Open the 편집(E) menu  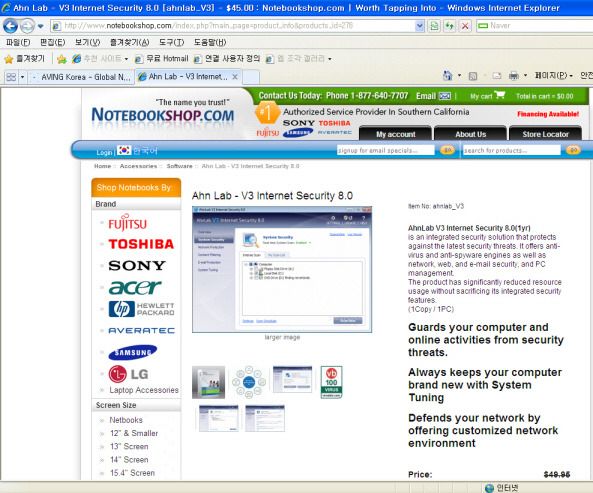coord(53,42)
